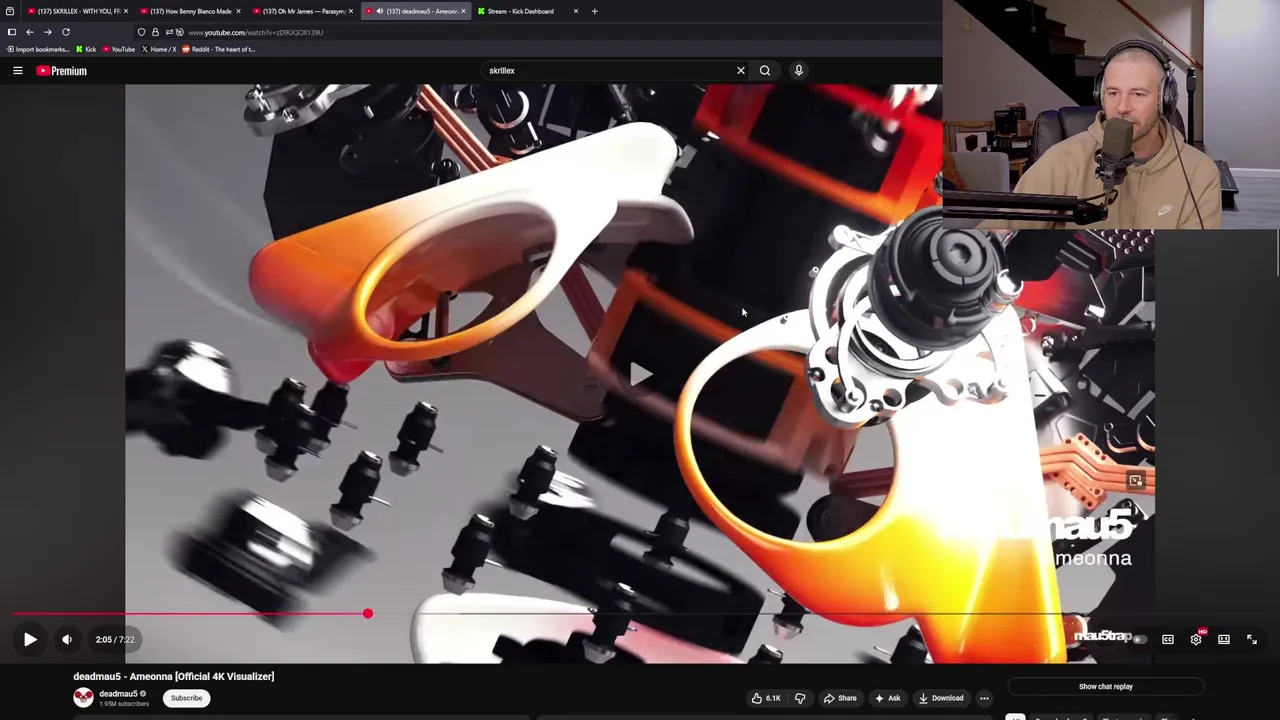Click the large play overlay on video

point(640,375)
